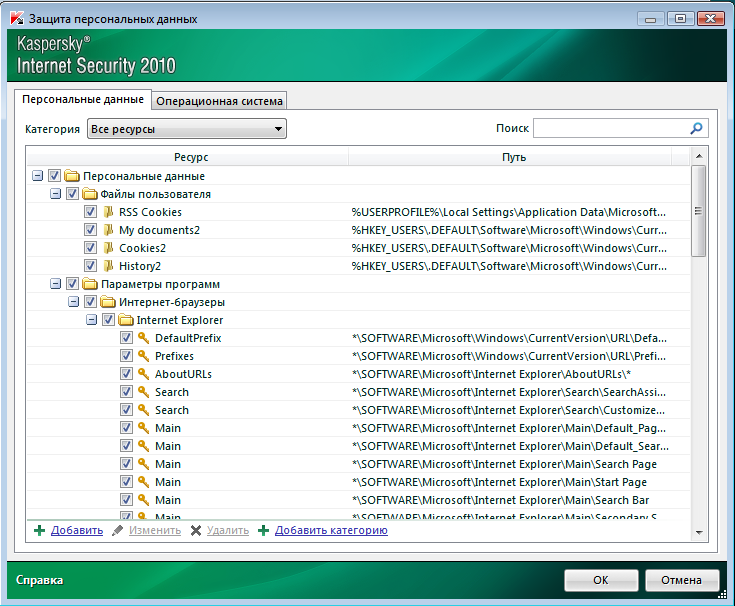The image size is (735, 606).
Task: Open the Справка help link
Action: pyautogui.click(x=39, y=580)
